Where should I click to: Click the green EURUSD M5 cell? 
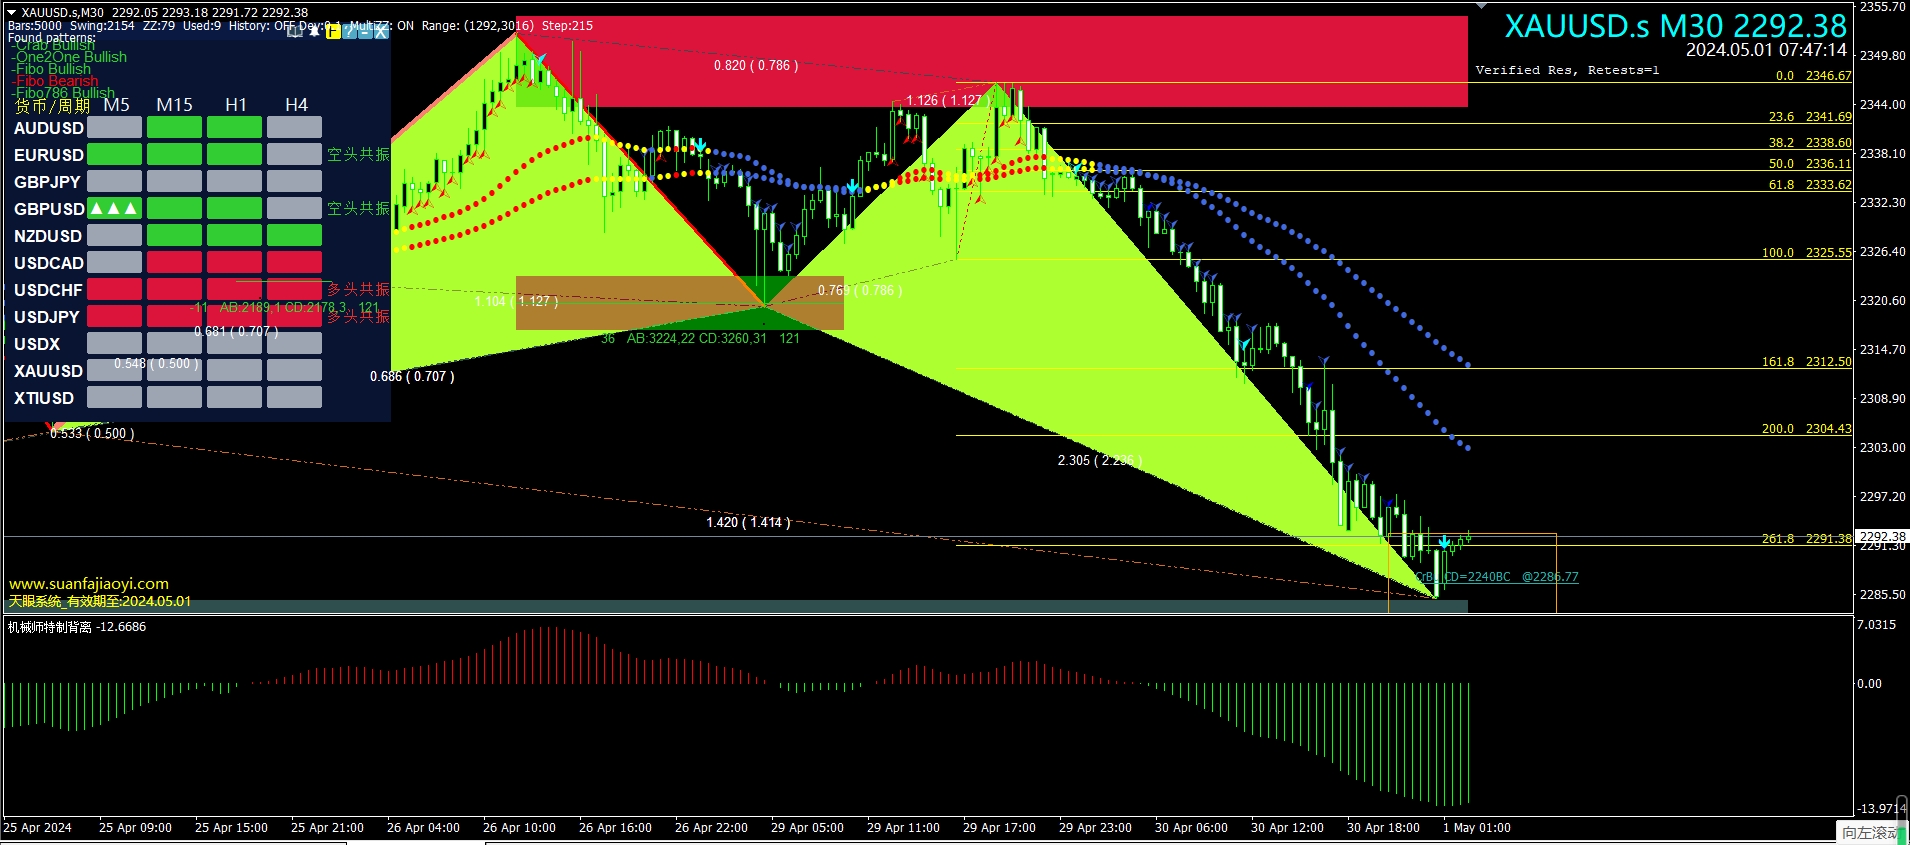[x=114, y=154]
